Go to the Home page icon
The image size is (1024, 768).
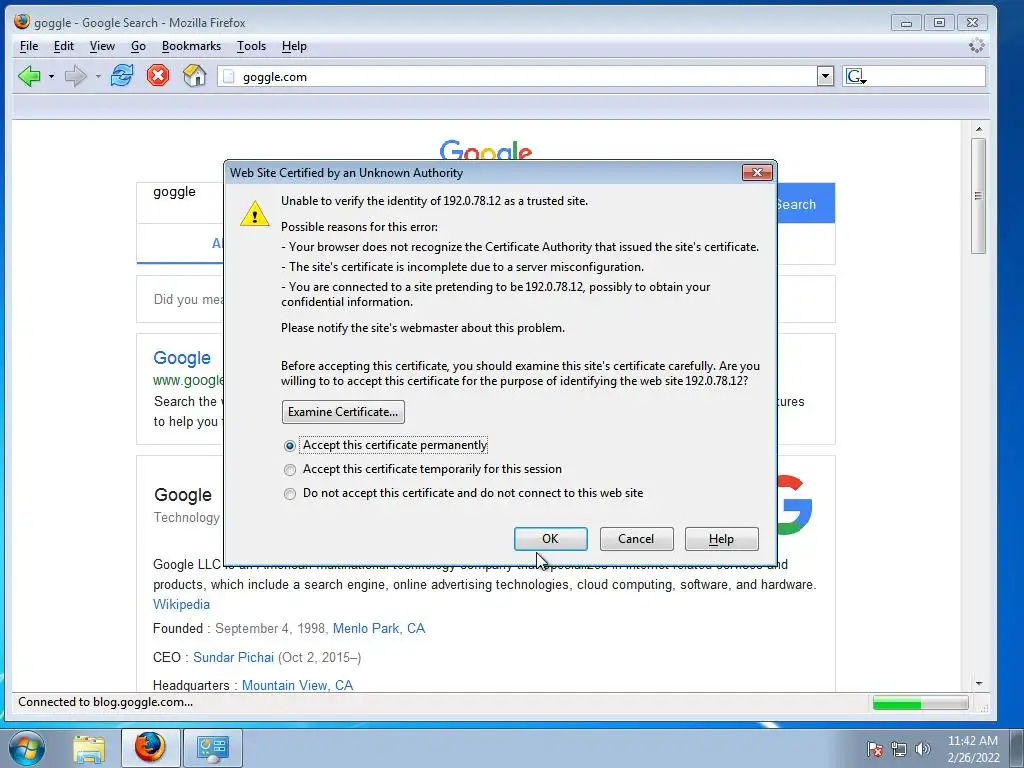(x=194, y=76)
